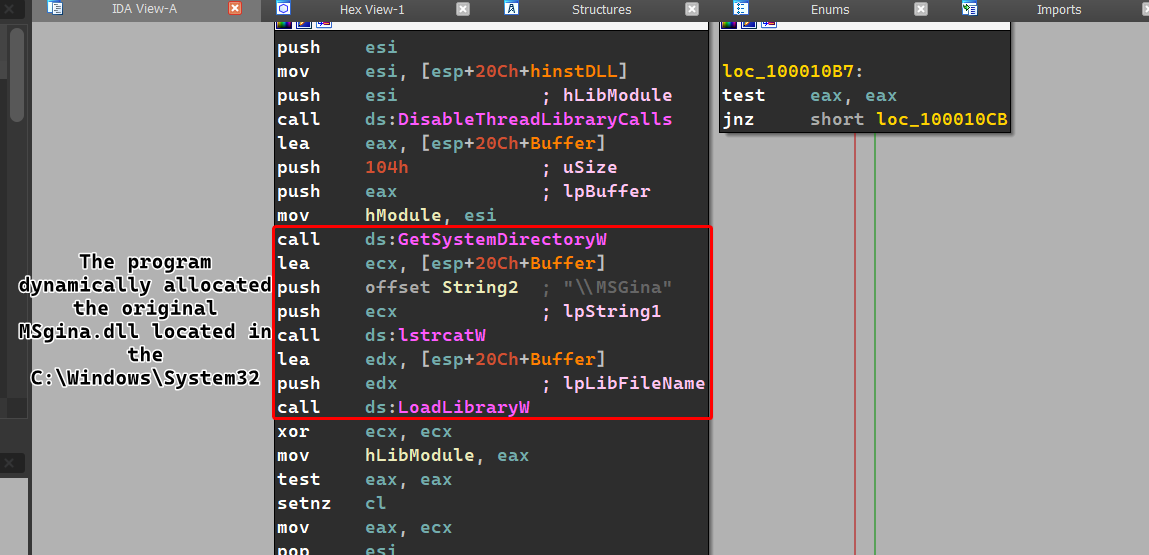1149x555 pixels.
Task: Click the IDA View-A tab icon
Action: (55, 9)
